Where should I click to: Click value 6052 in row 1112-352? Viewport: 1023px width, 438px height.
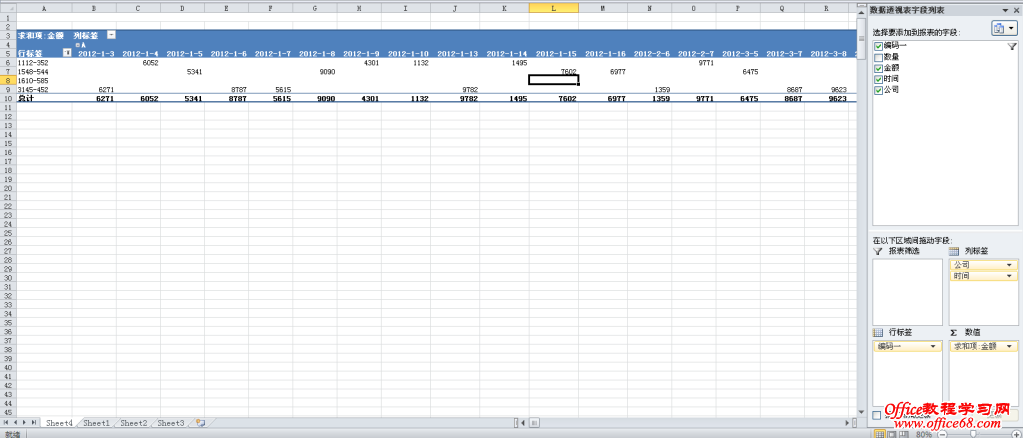pos(150,63)
